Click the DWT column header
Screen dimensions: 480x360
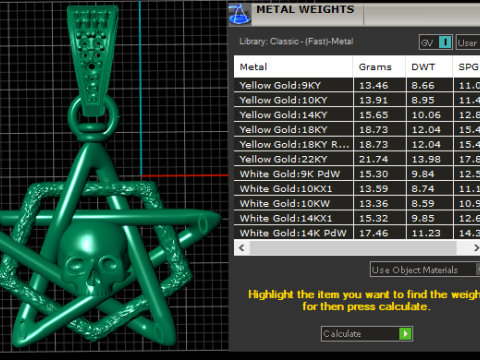429,67
